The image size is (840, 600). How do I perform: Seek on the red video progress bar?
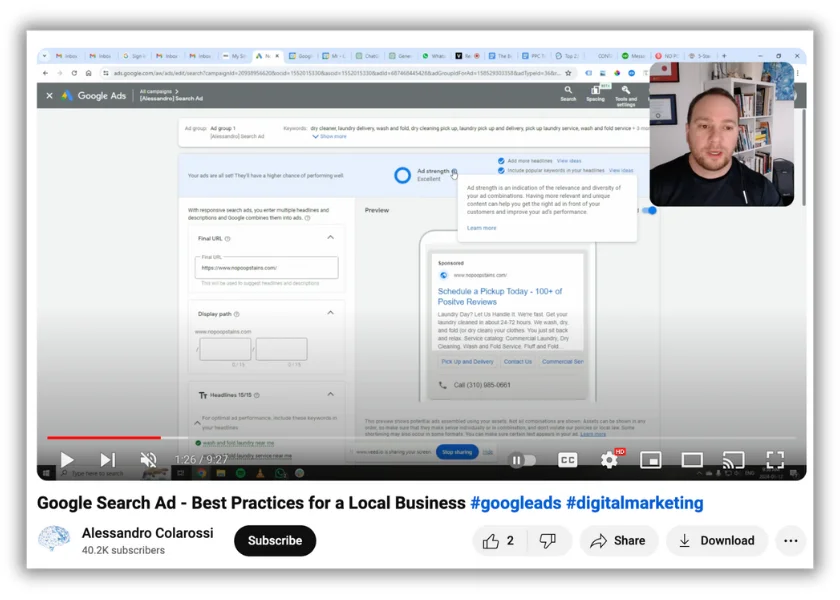pos(104,438)
